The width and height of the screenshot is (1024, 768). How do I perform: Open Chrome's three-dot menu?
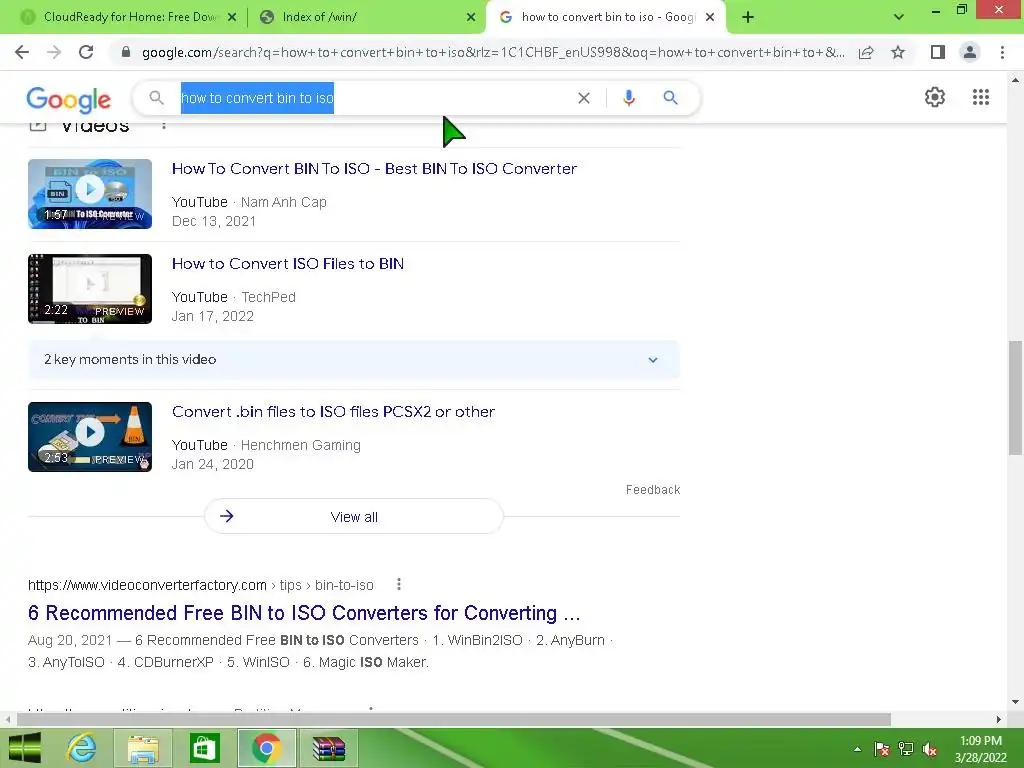(x=1002, y=52)
